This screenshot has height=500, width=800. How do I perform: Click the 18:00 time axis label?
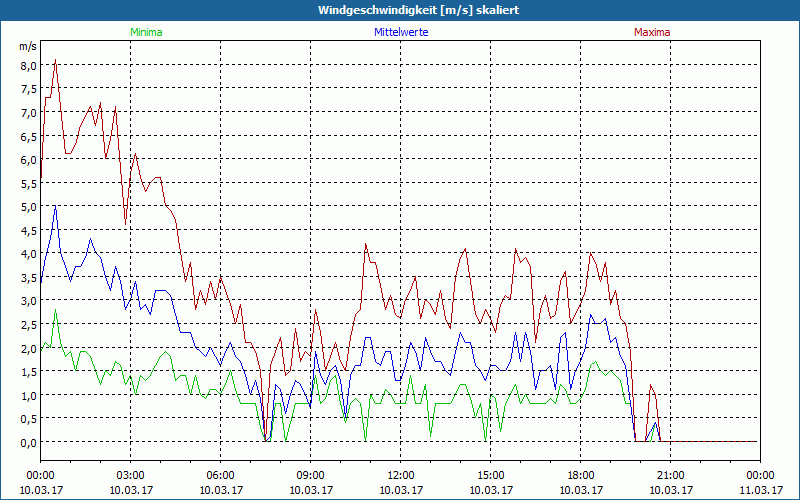coord(581,476)
